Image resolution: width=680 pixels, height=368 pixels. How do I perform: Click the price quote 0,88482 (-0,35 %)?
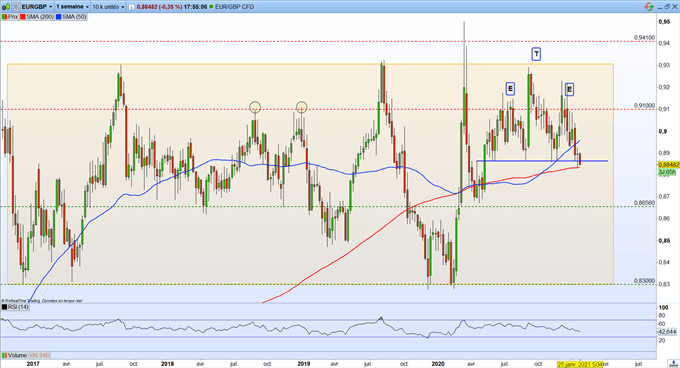(x=159, y=7)
